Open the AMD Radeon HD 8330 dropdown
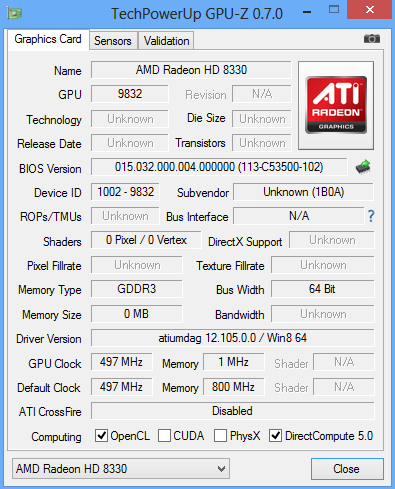This screenshot has height=489, width=395. pyautogui.click(x=121, y=469)
